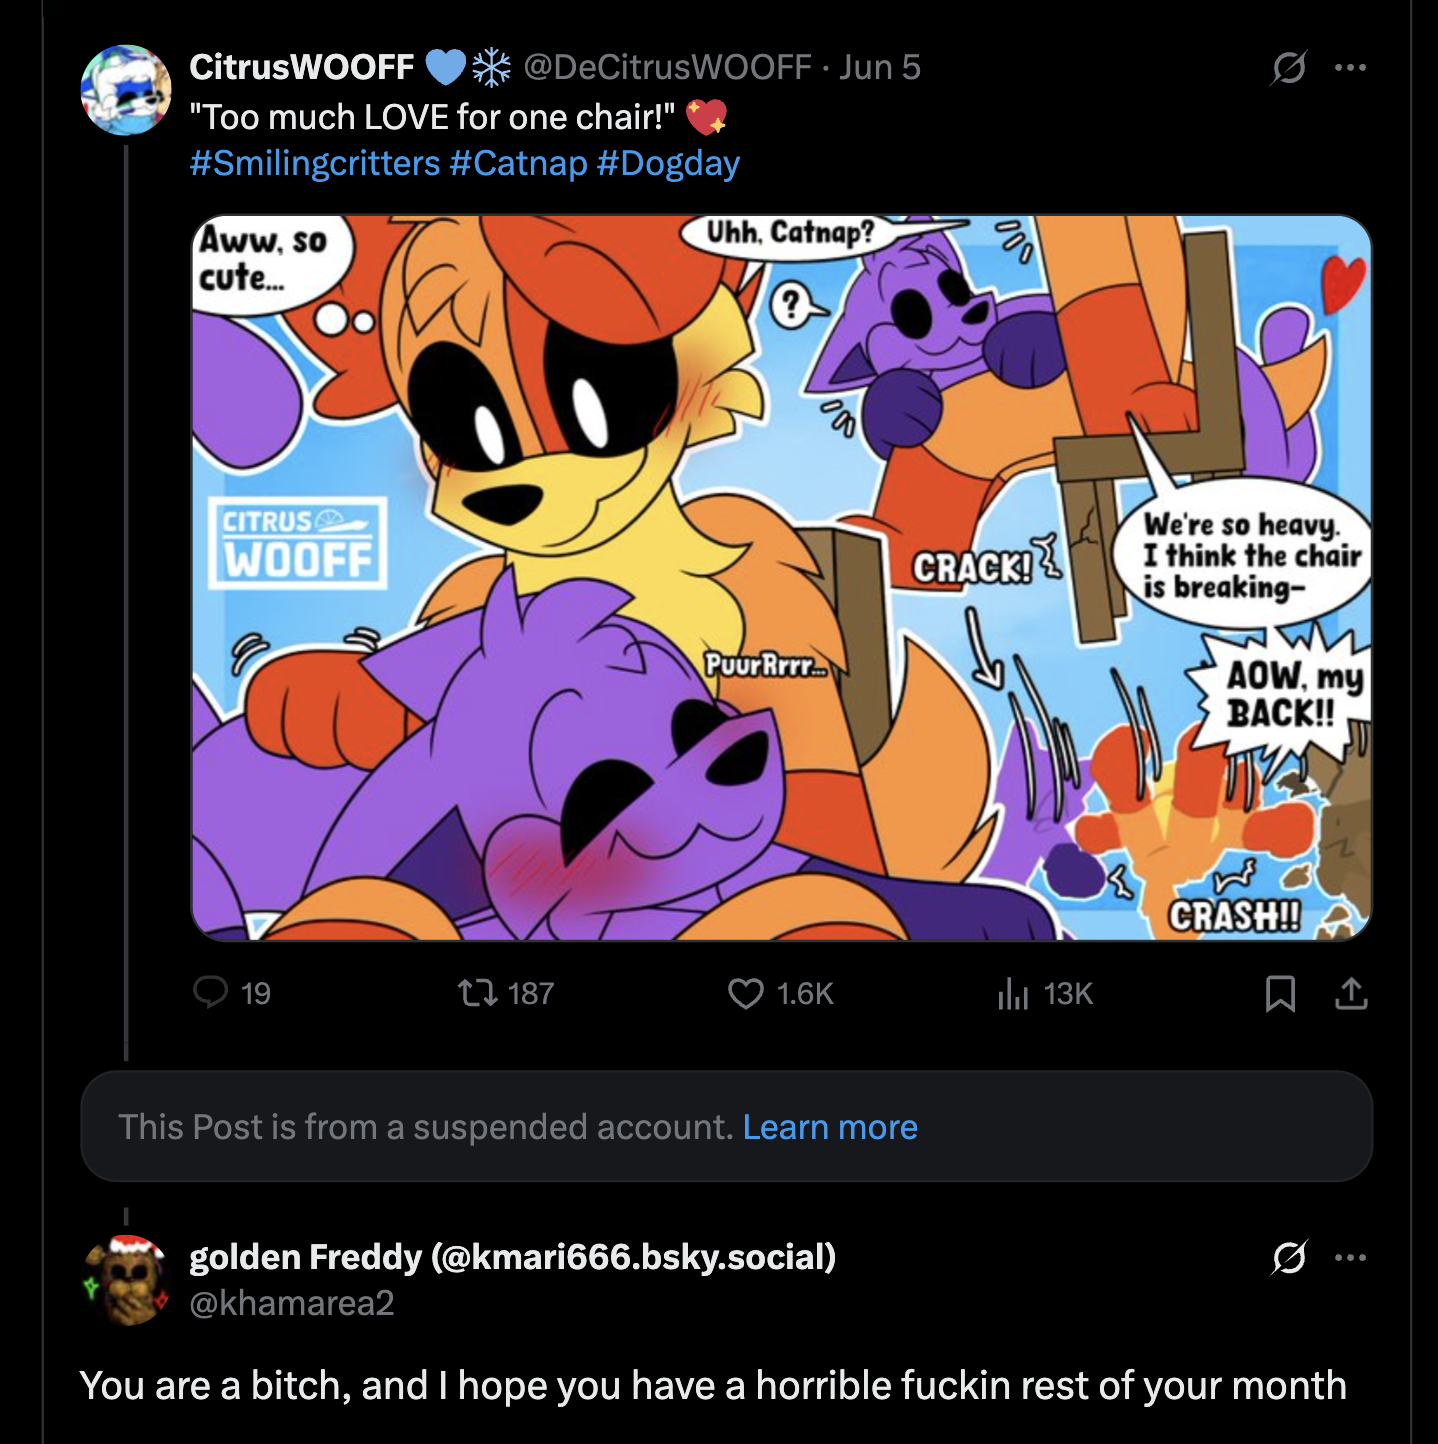
Task: Click the #Smilingcritters hashtag
Action: click(315, 163)
